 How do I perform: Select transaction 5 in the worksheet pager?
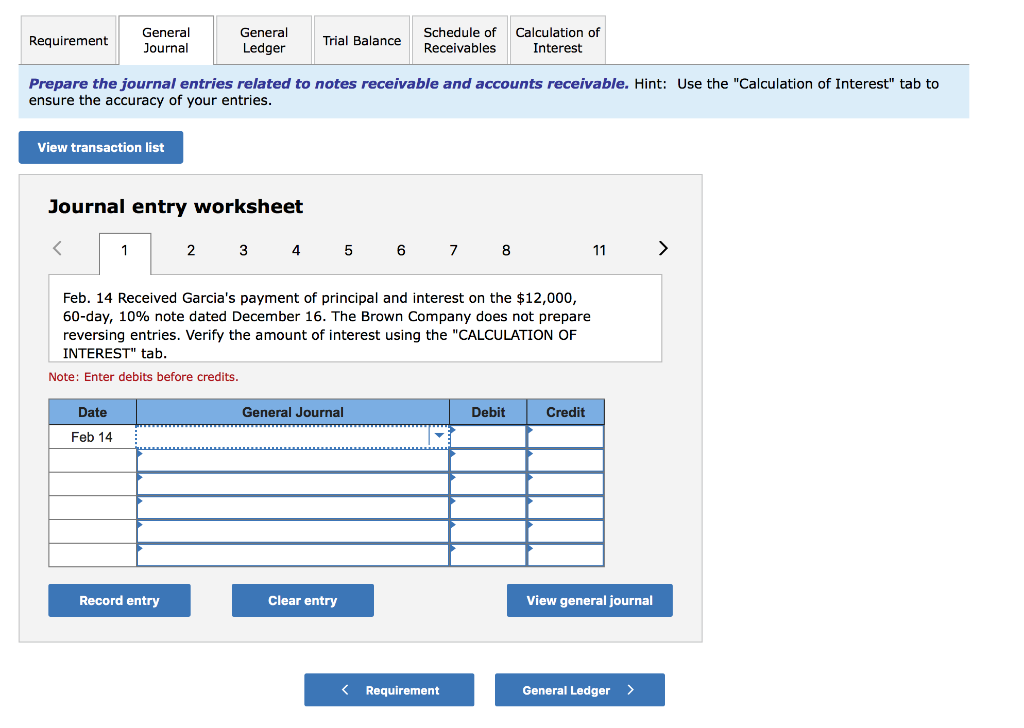pos(348,250)
